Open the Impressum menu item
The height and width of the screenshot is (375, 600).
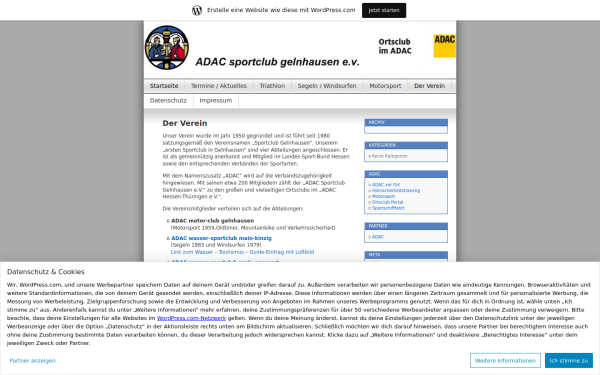tap(215, 101)
